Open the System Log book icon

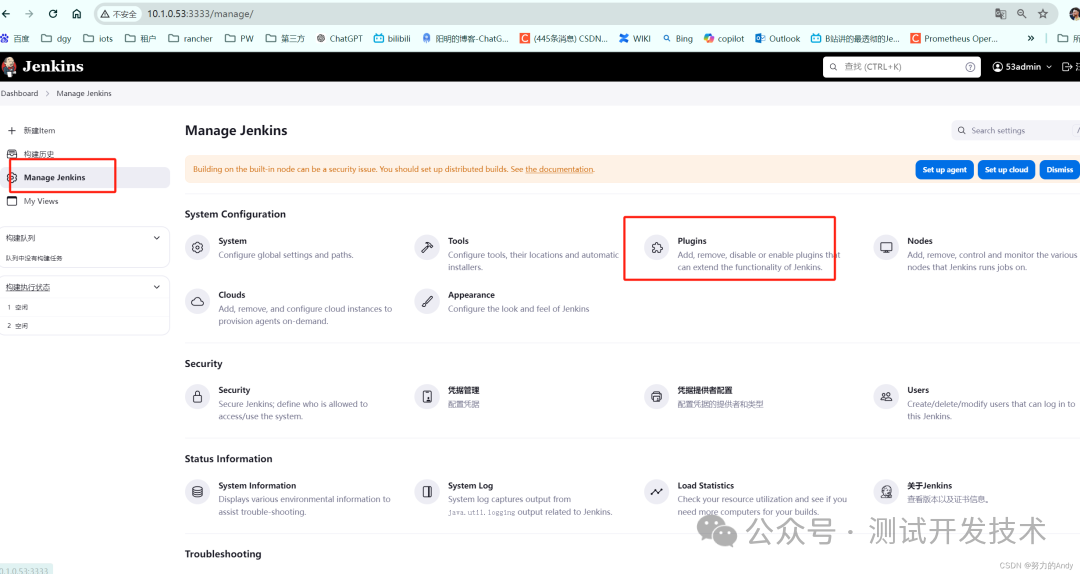[427, 492]
